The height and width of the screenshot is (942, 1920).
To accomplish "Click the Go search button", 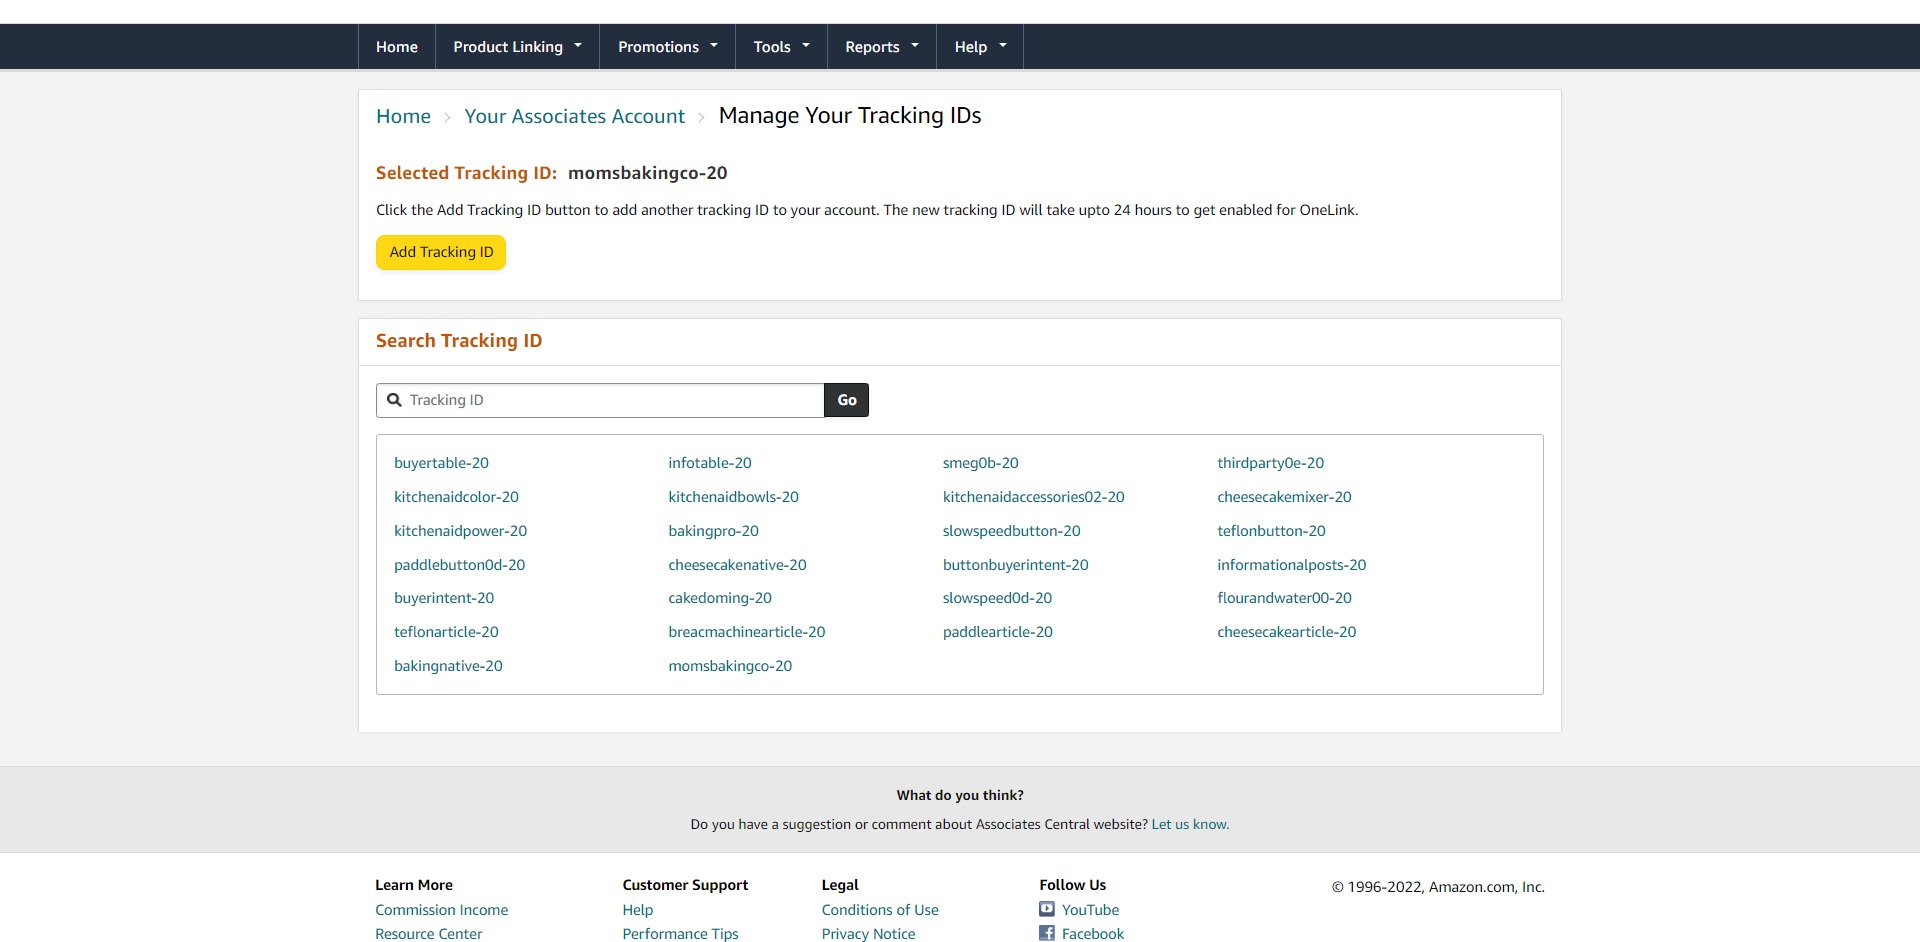I will [846, 400].
